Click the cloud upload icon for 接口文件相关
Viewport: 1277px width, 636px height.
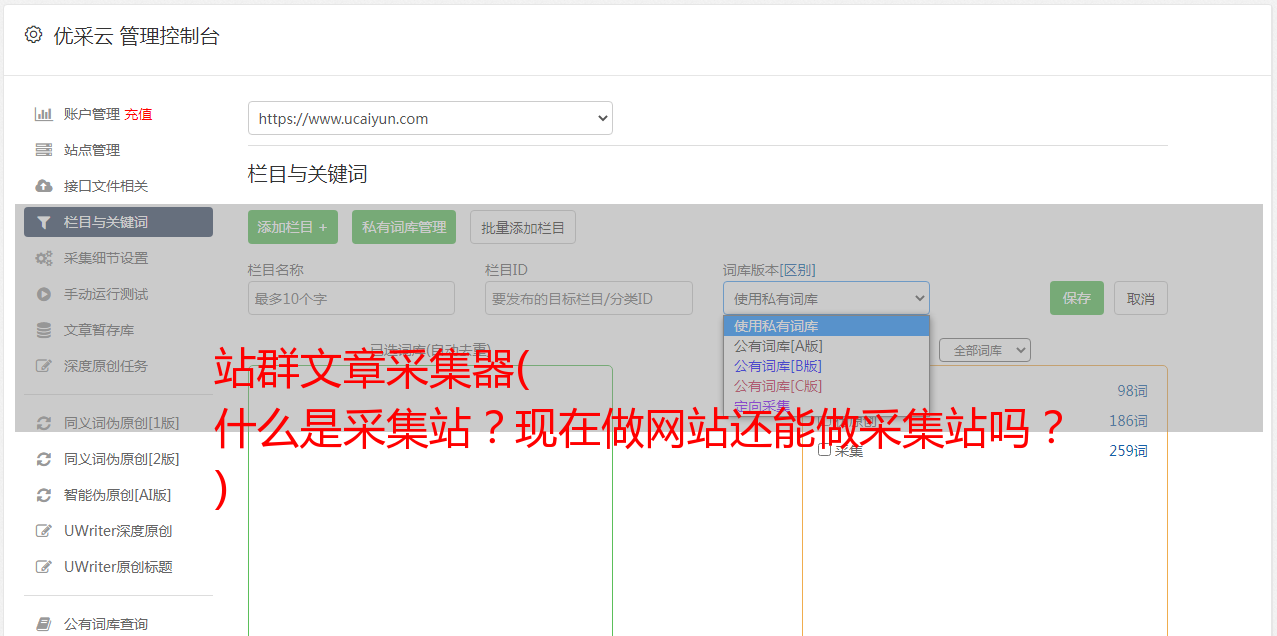pos(44,186)
